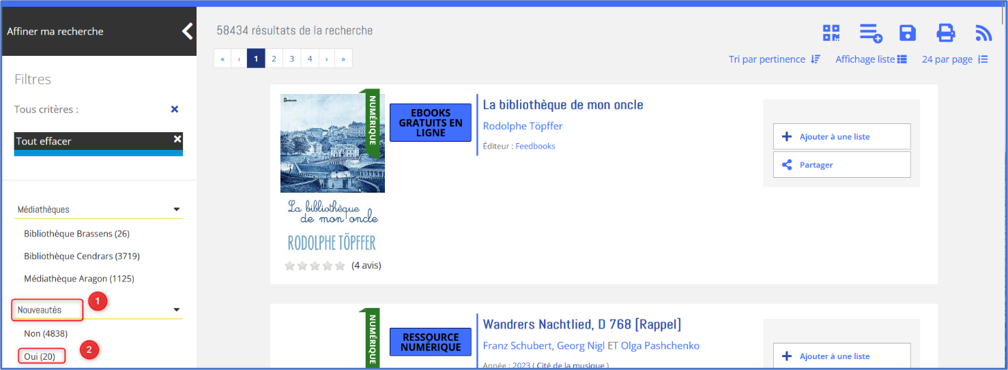Filter by Médiathèque Aragon (1125)

(79, 279)
